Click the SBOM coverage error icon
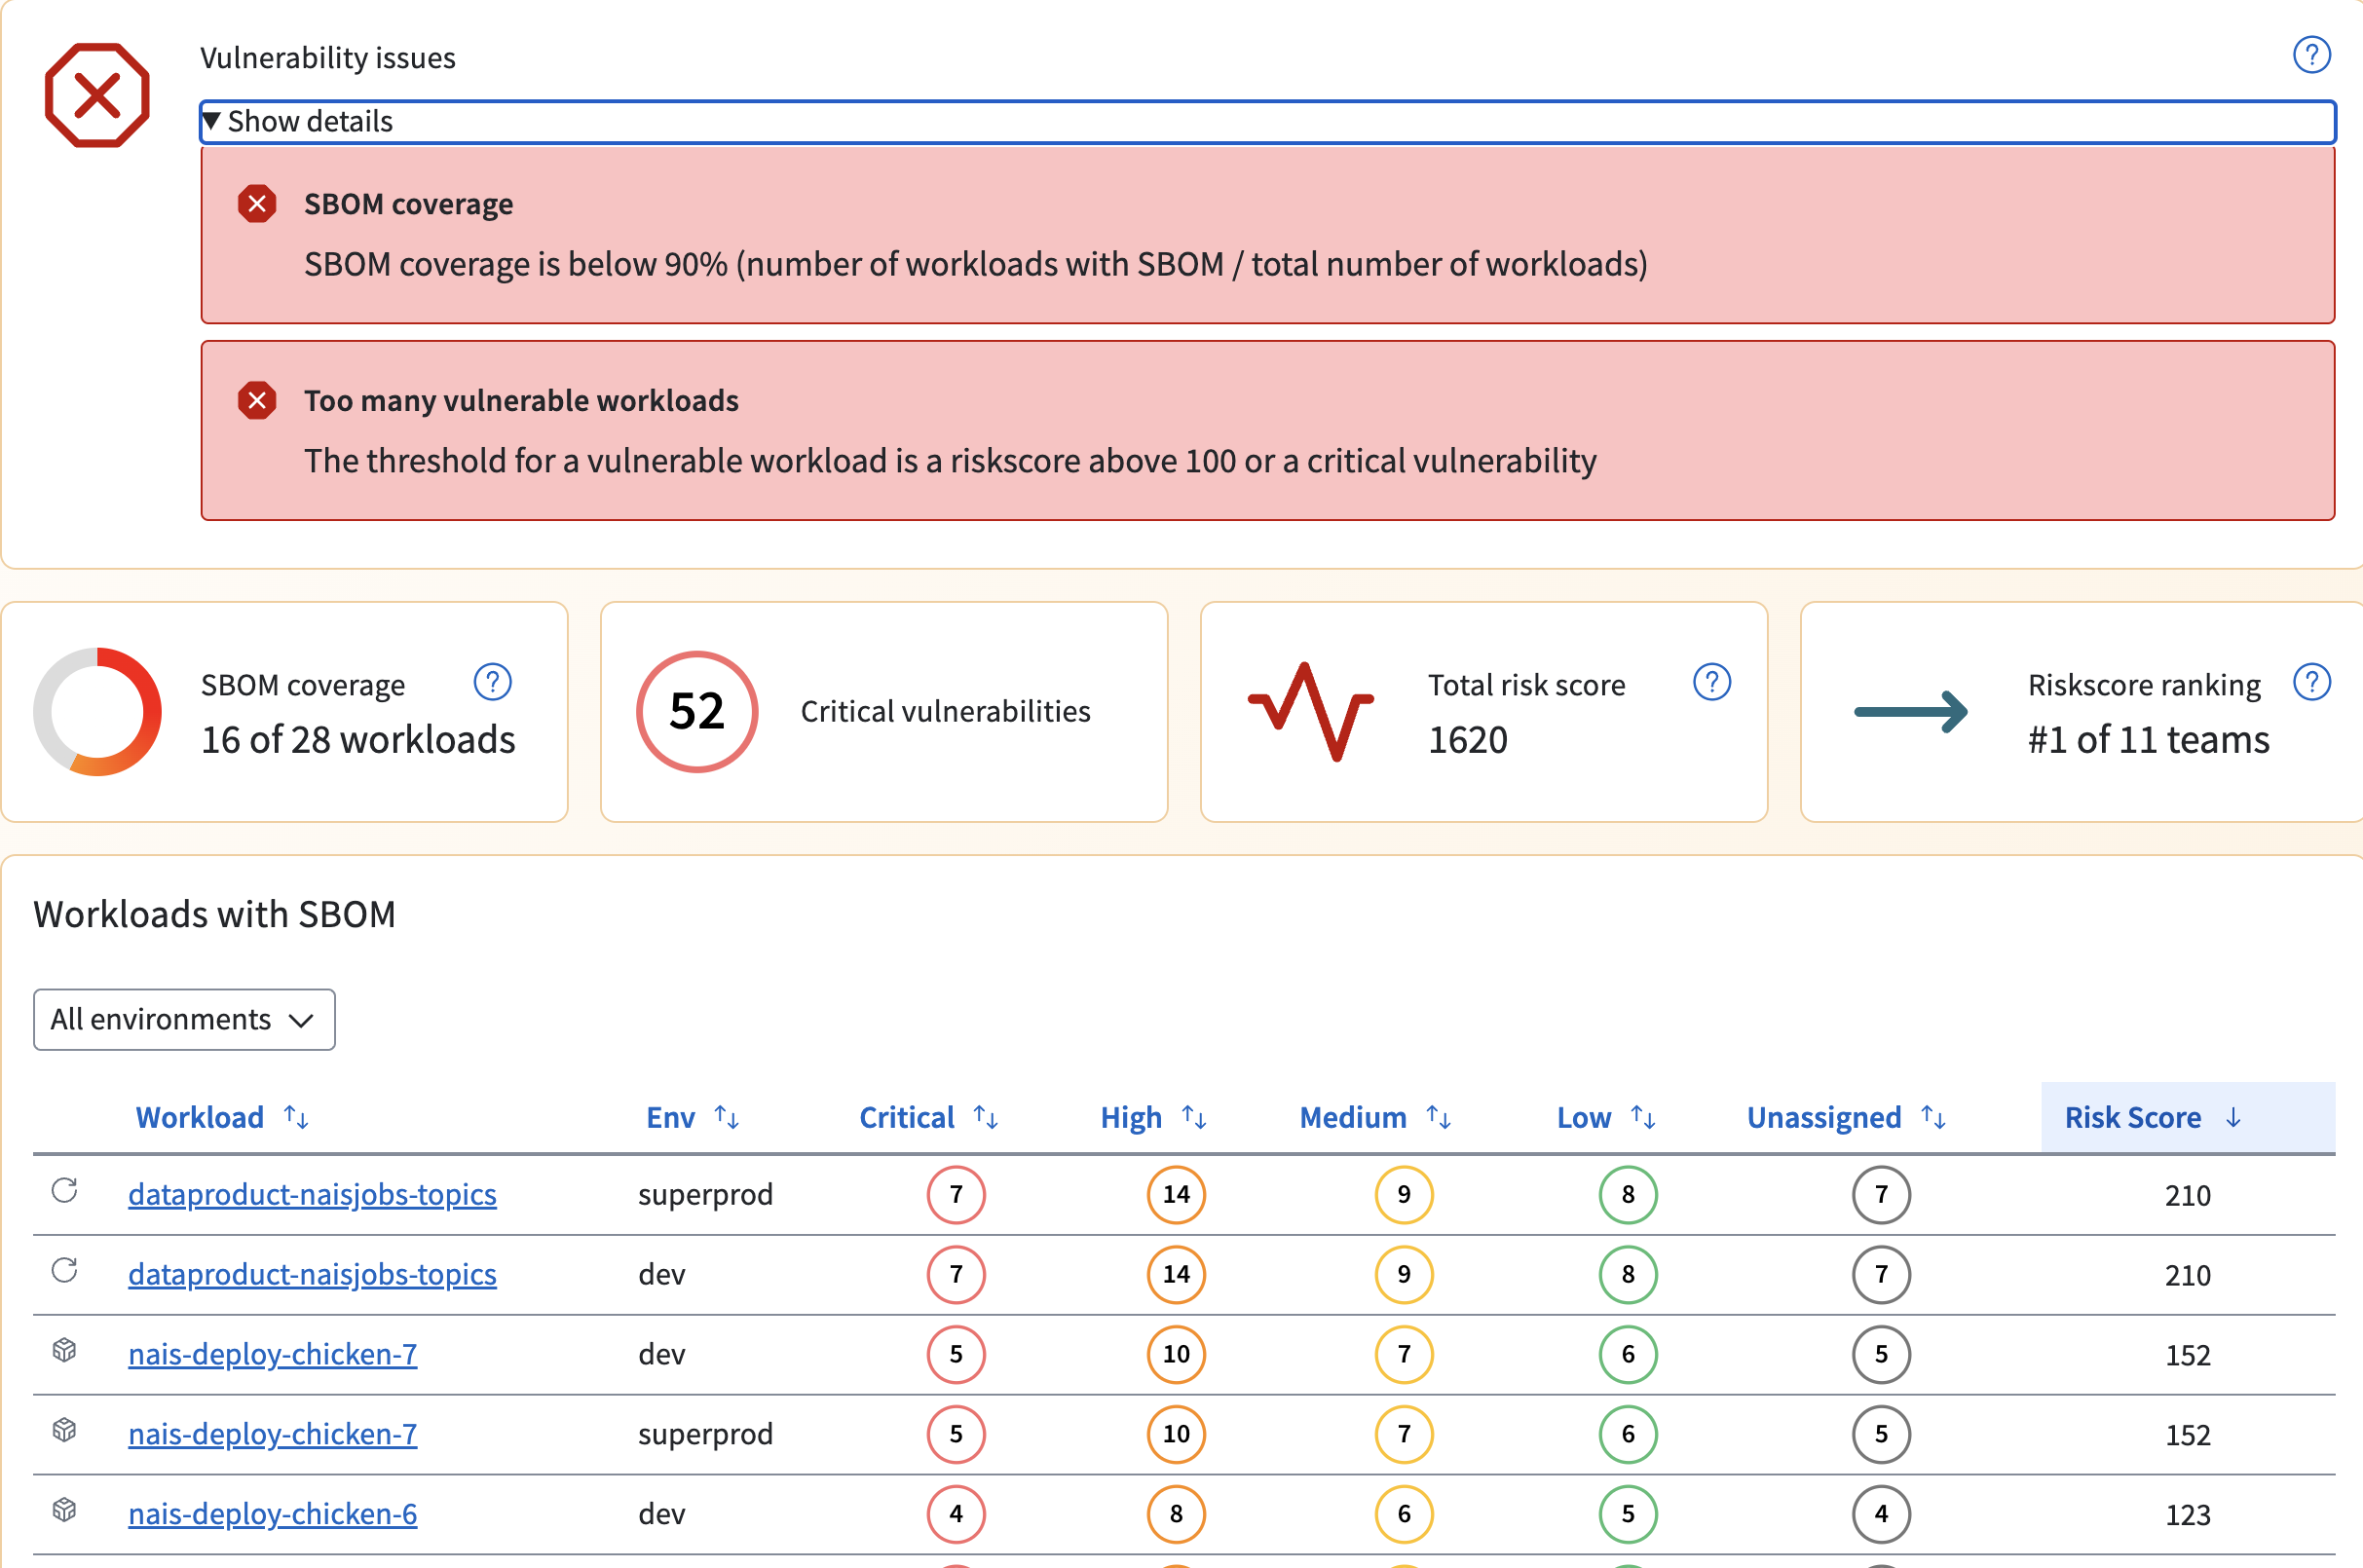The image size is (2363, 1568). pos(257,204)
